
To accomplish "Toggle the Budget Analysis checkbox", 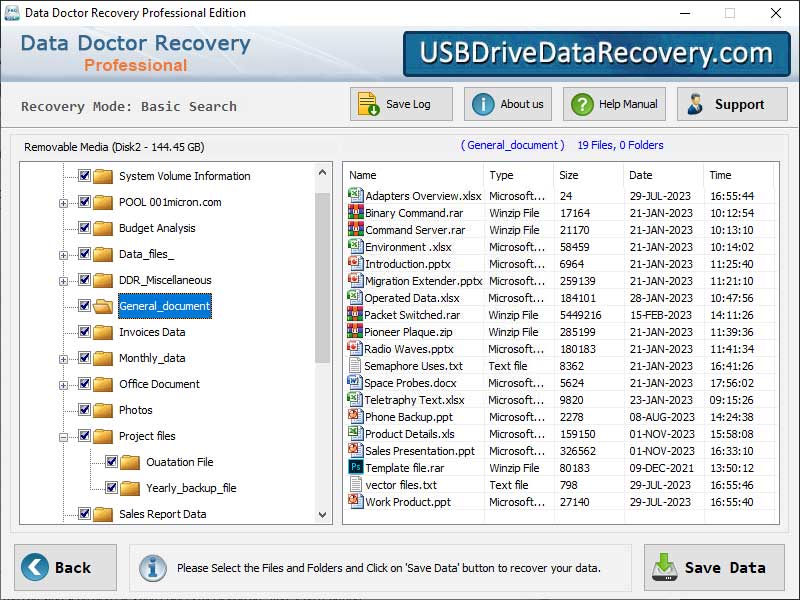I will point(85,227).
